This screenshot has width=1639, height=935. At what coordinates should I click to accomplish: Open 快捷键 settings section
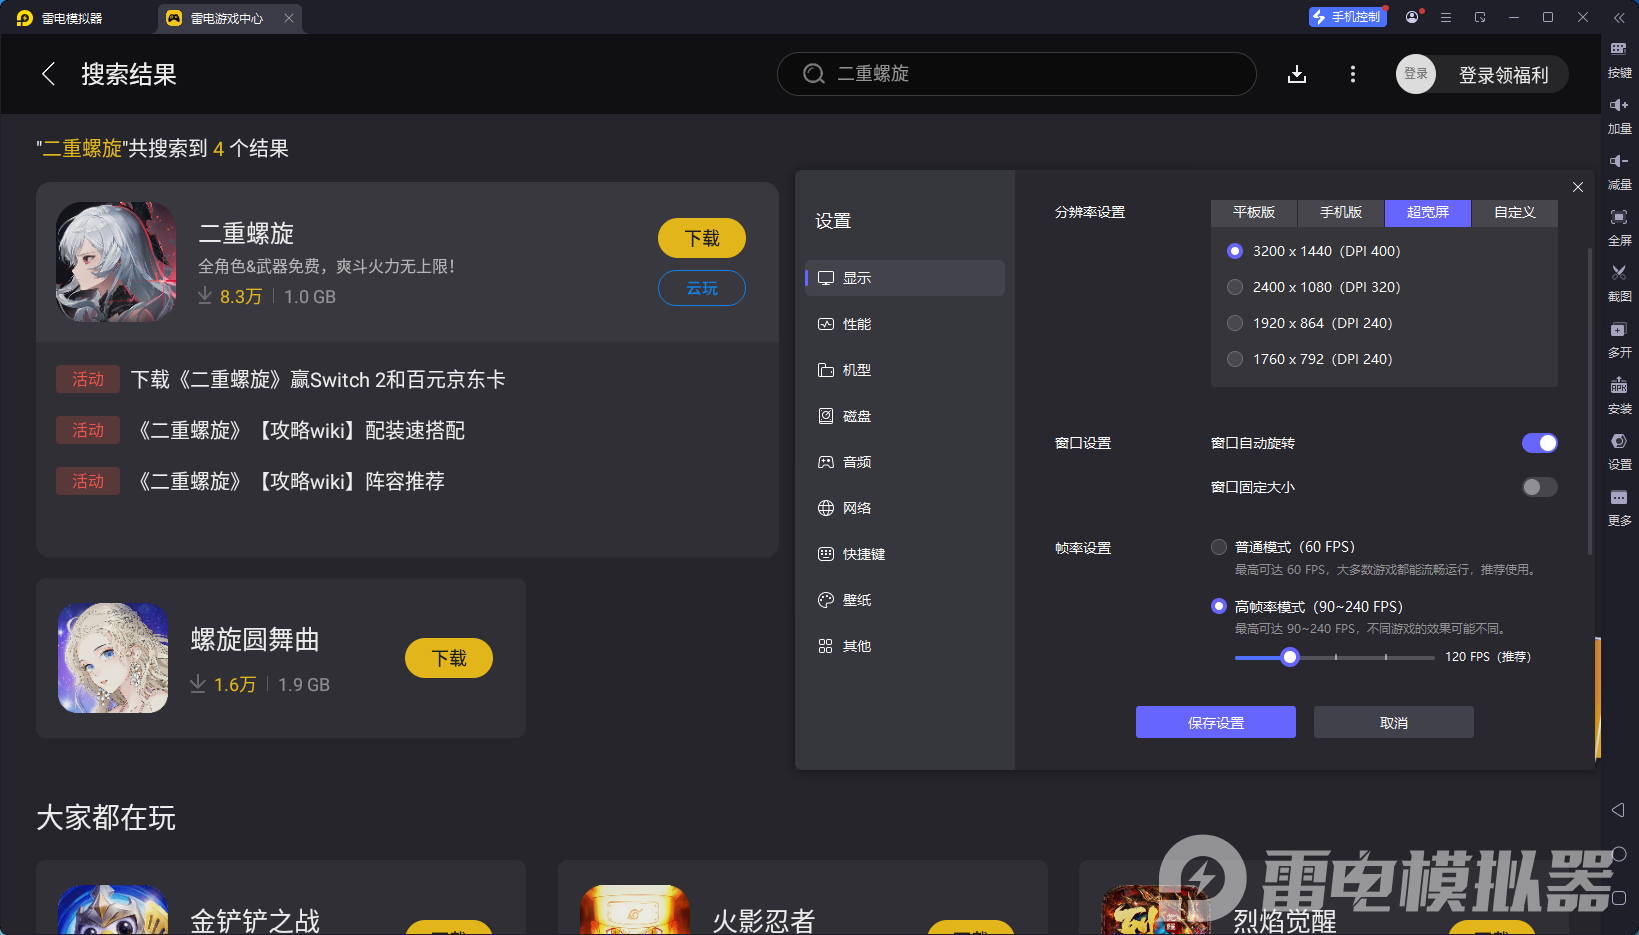905,554
